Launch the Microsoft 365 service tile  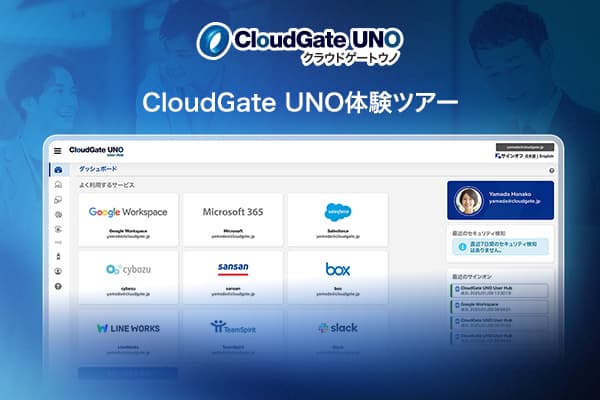coord(233,220)
